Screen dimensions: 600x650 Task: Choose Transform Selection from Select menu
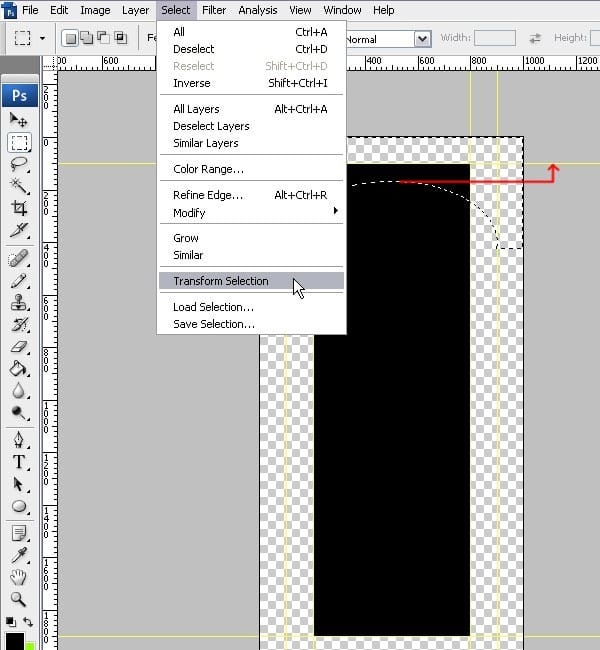(x=251, y=281)
